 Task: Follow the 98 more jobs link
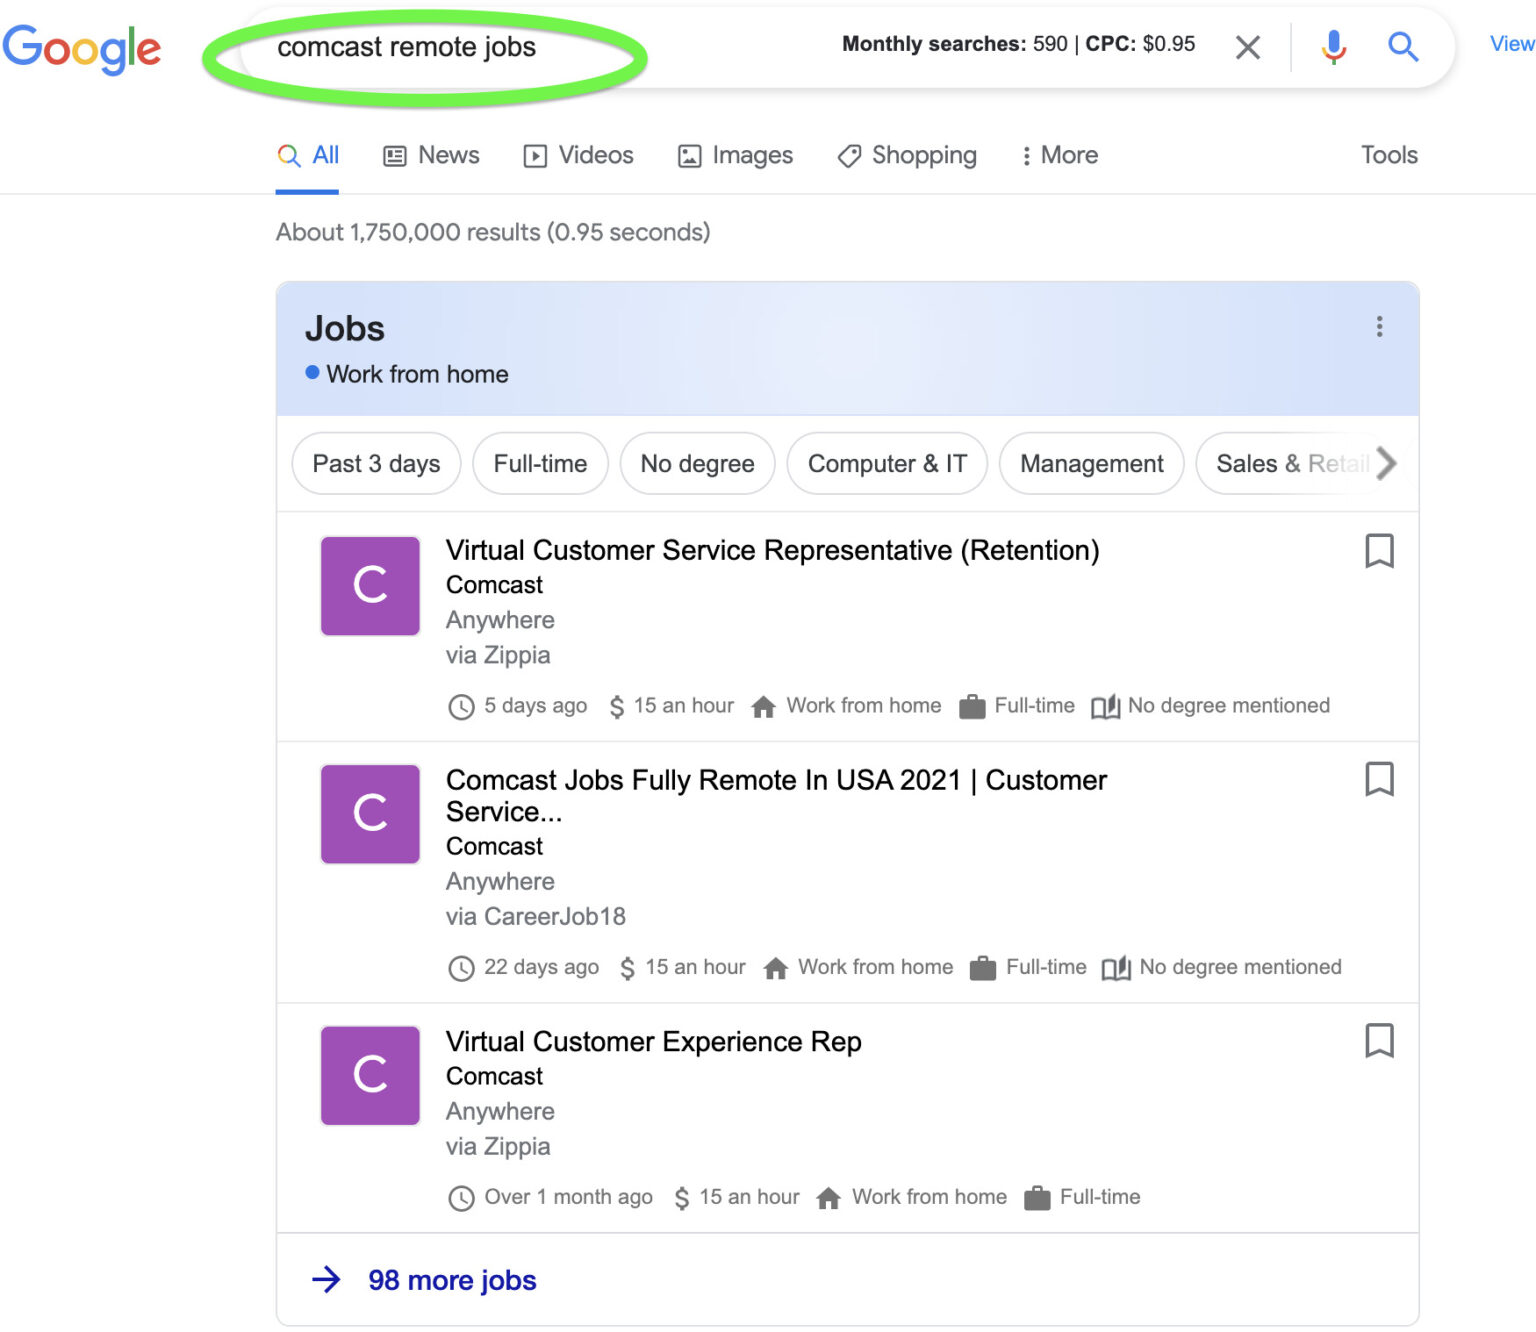452,1280
